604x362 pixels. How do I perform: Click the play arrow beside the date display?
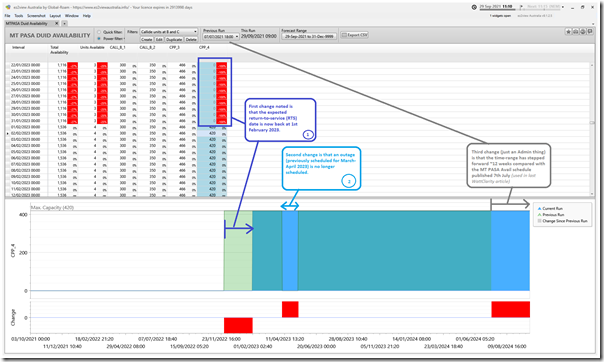pyautogui.click(x=521, y=7)
